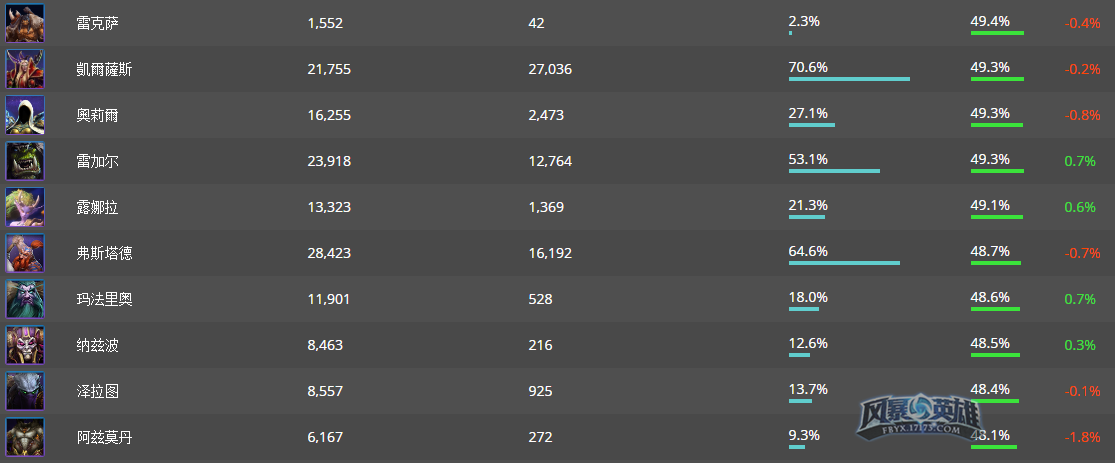Click the 弗斯塔德 hero portrait icon
This screenshot has height=463, width=1115.
(x=25, y=252)
